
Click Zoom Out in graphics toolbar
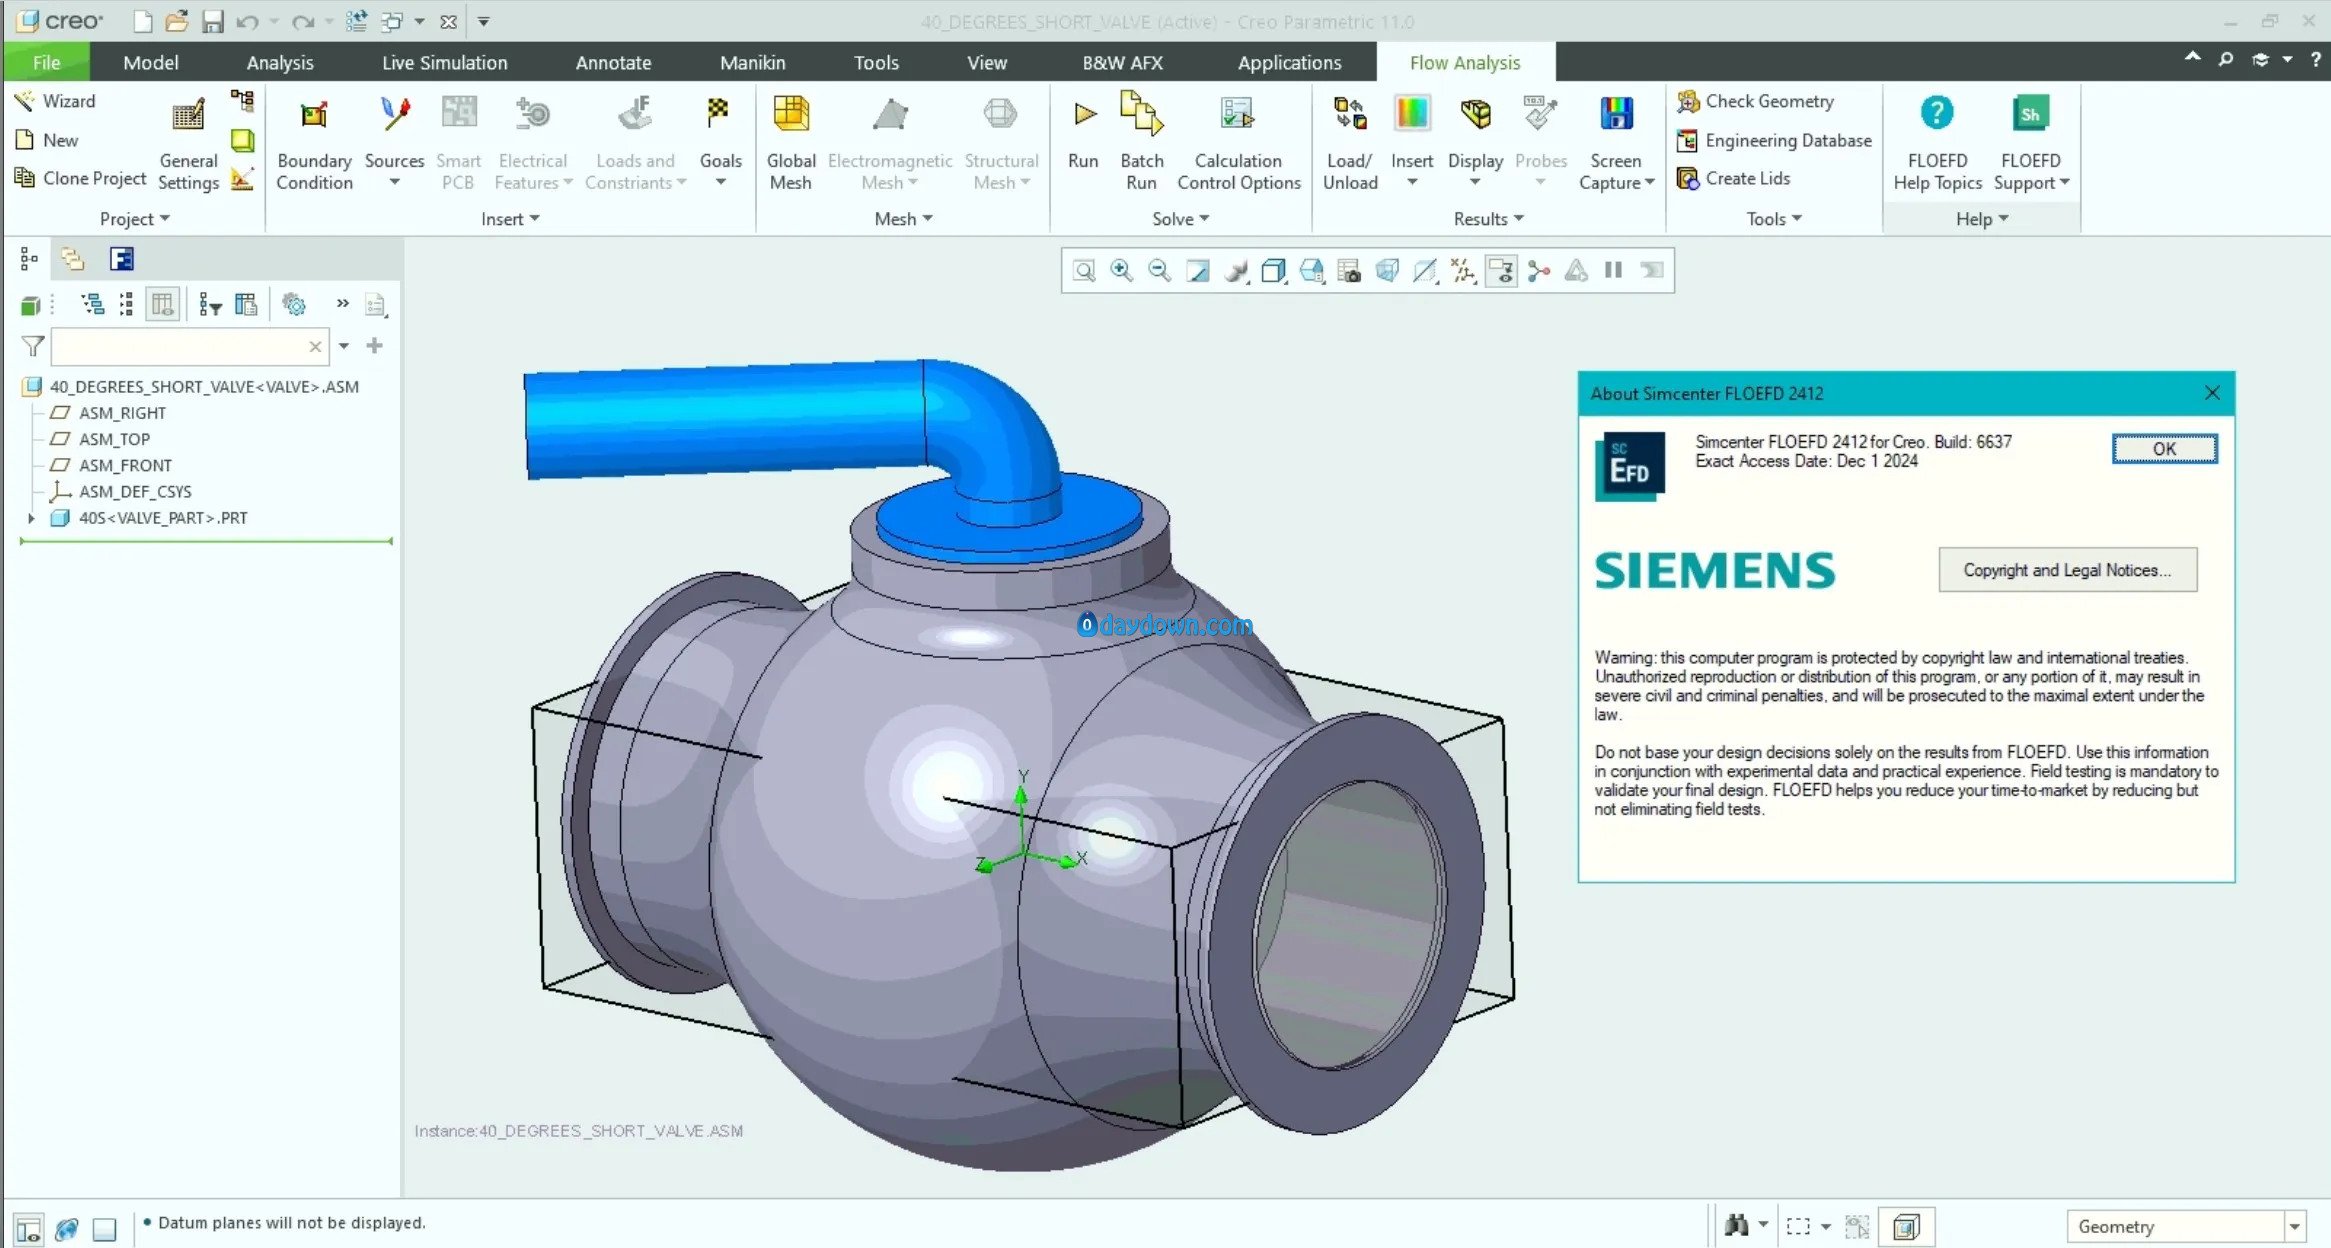click(1160, 270)
